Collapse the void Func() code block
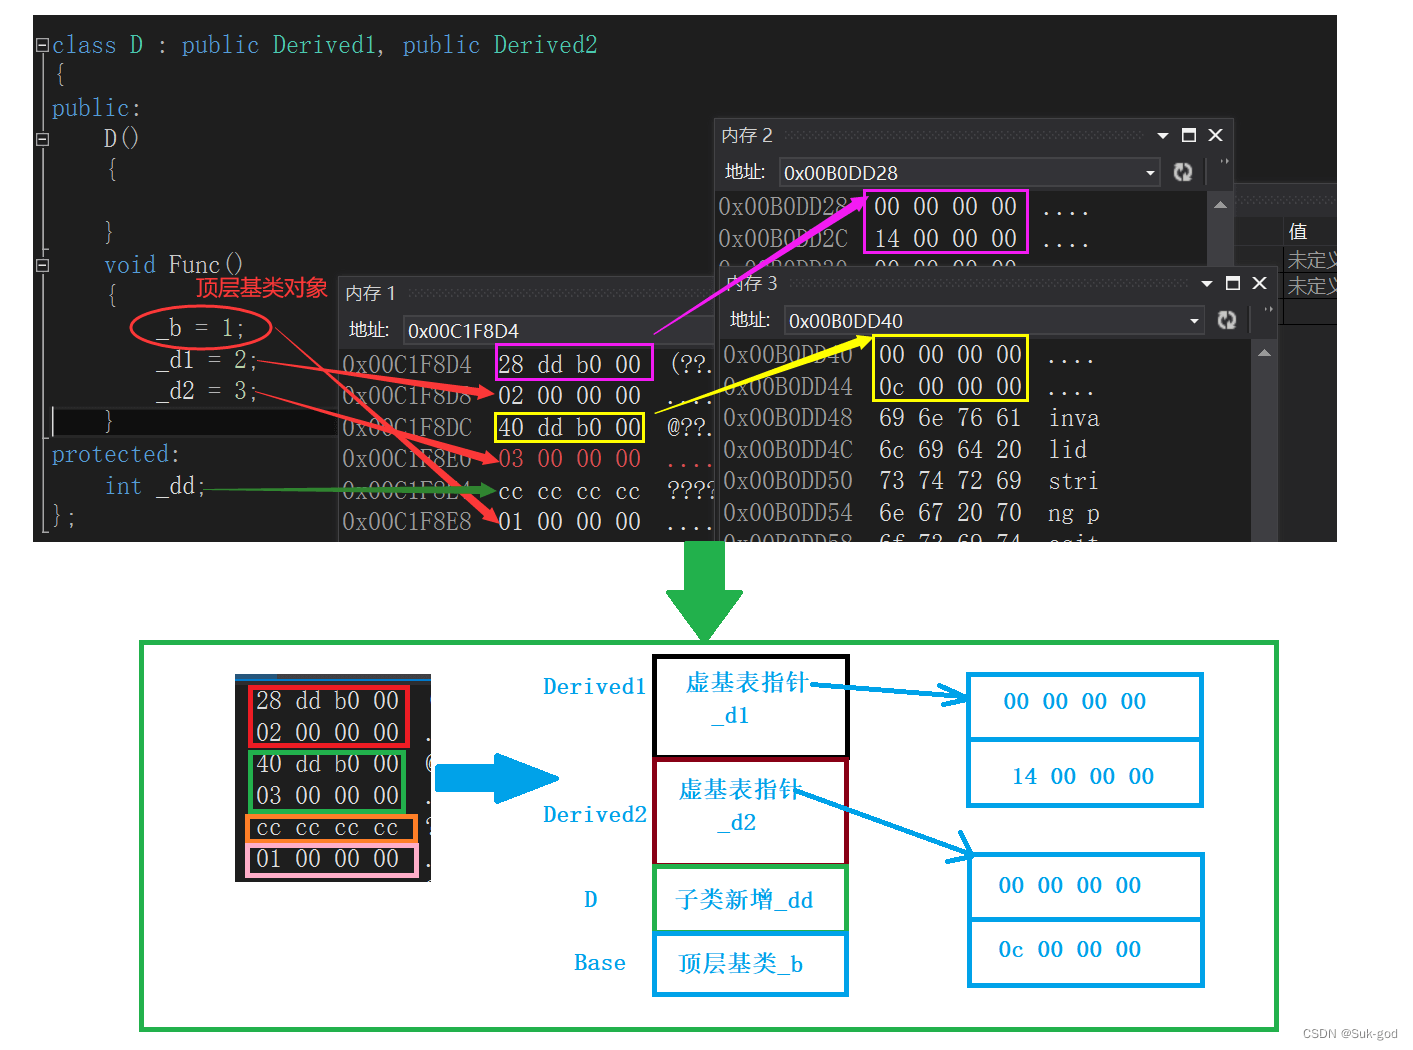 tap(42, 265)
